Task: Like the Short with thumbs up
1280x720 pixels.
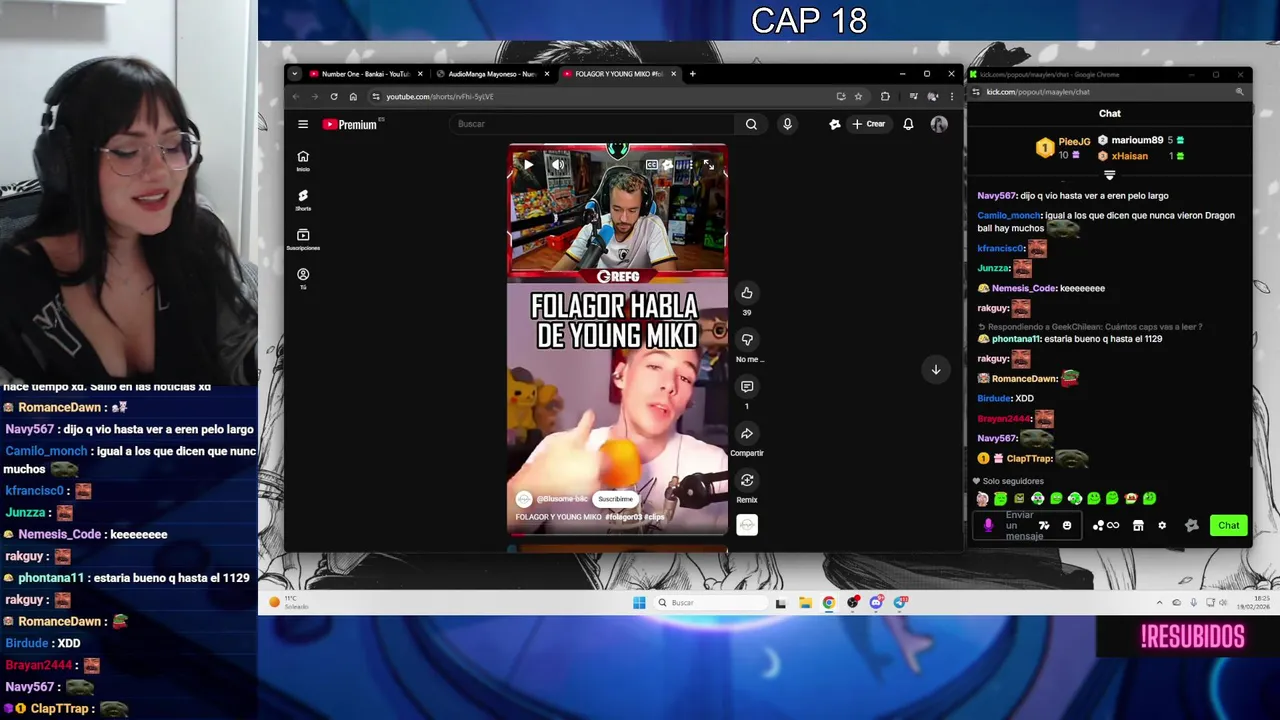Action: coord(746,293)
